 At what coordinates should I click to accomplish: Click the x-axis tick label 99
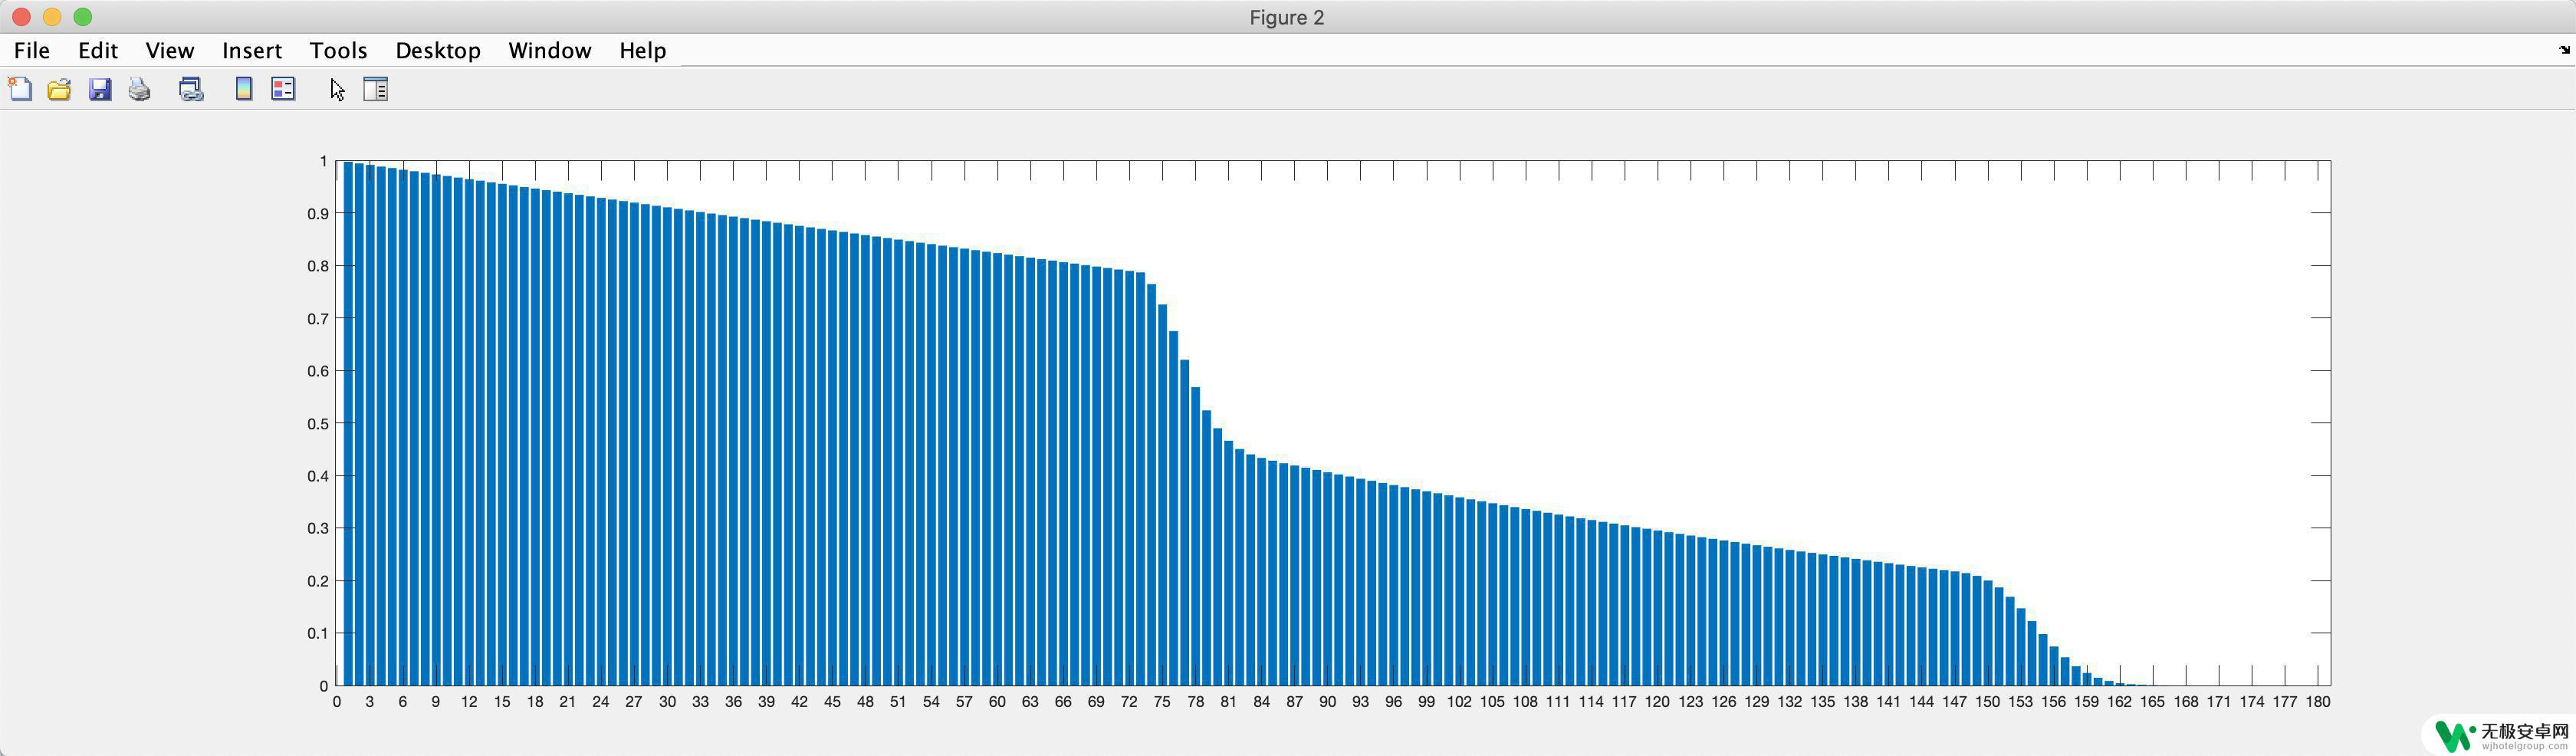[x=1426, y=702]
